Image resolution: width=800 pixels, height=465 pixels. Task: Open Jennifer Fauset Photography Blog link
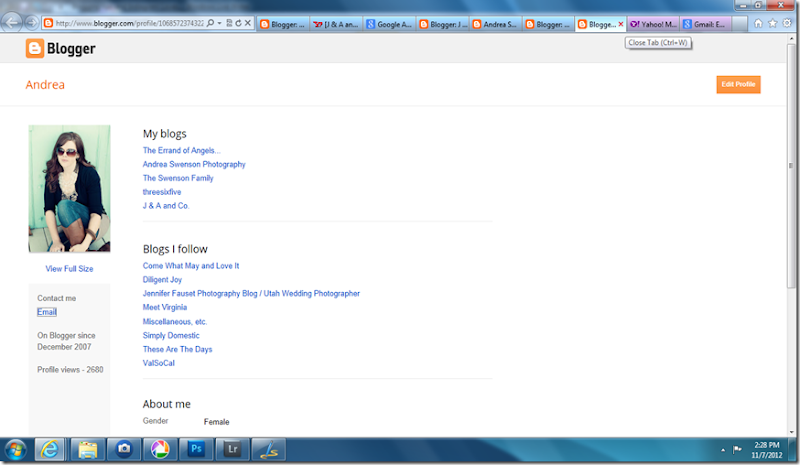click(x=251, y=293)
